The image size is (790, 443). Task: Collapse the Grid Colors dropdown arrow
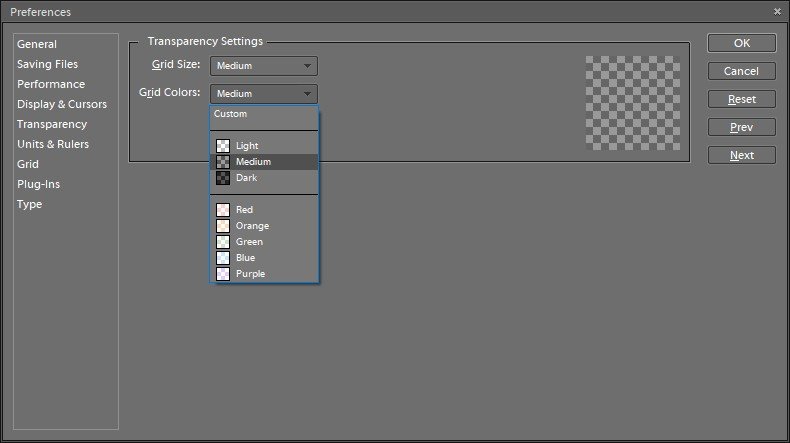point(307,94)
